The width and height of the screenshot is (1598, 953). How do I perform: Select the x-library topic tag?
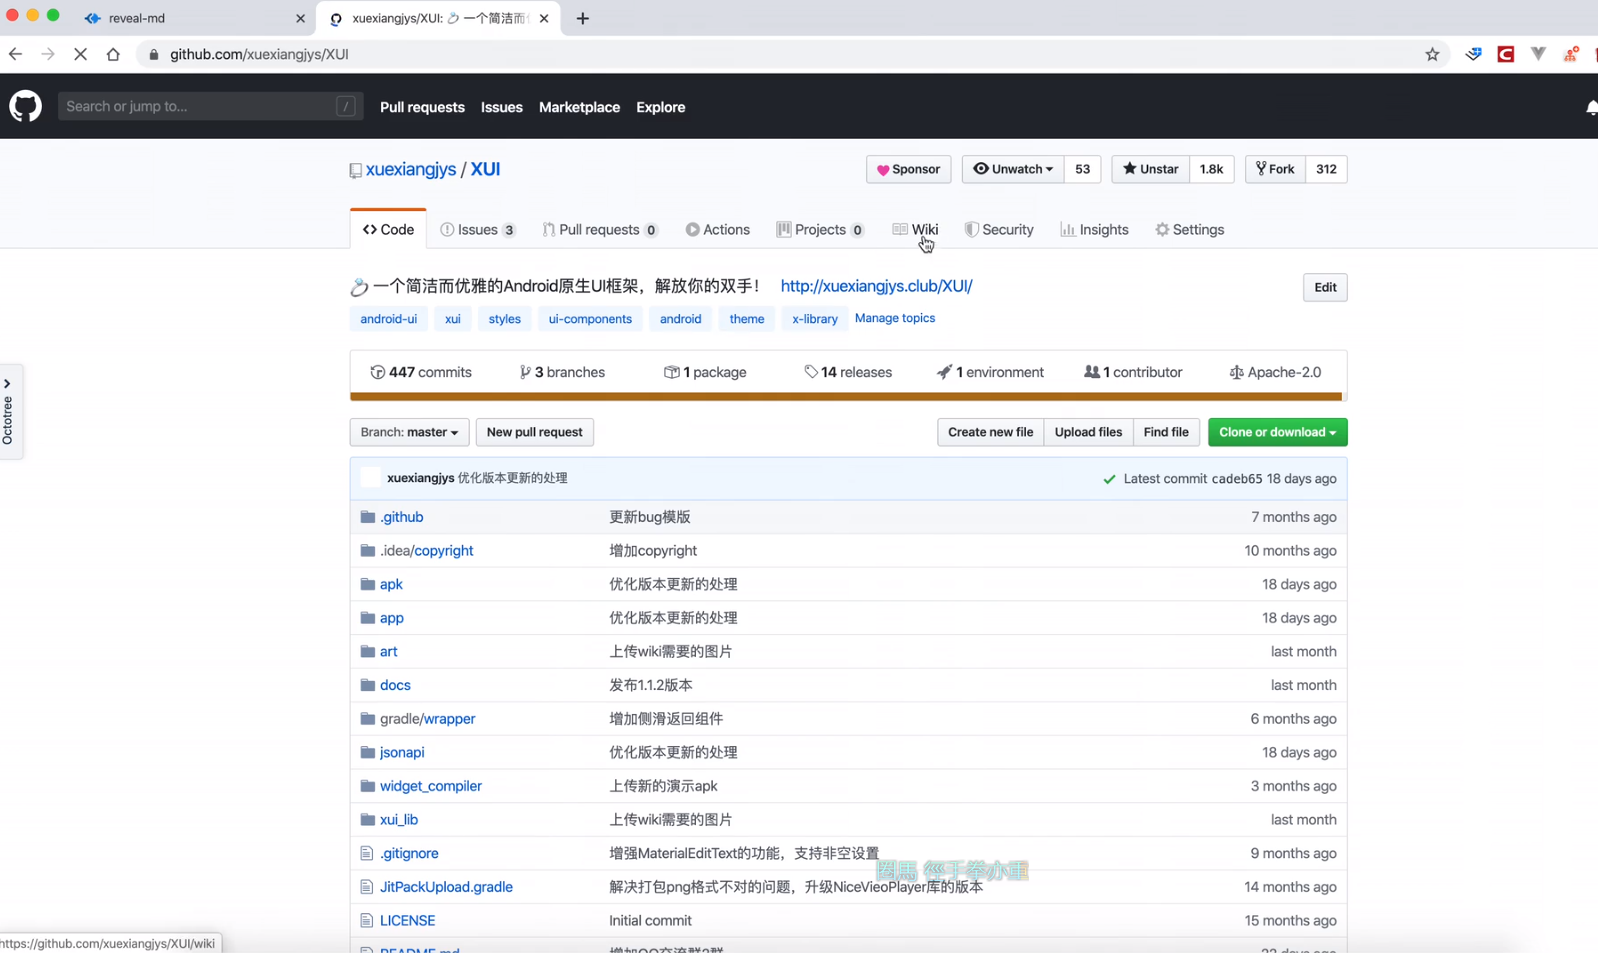814,319
